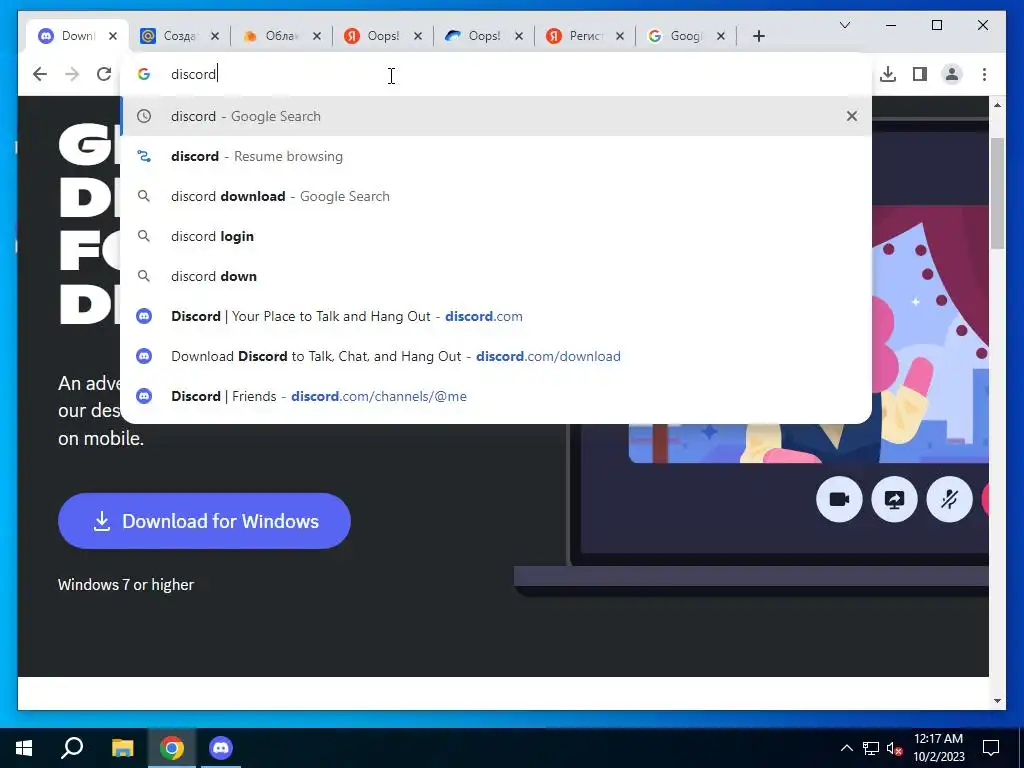Select the 'discord - Resume browsing' suggestion
This screenshot has height=768, width=1024.
coord(496,156)
